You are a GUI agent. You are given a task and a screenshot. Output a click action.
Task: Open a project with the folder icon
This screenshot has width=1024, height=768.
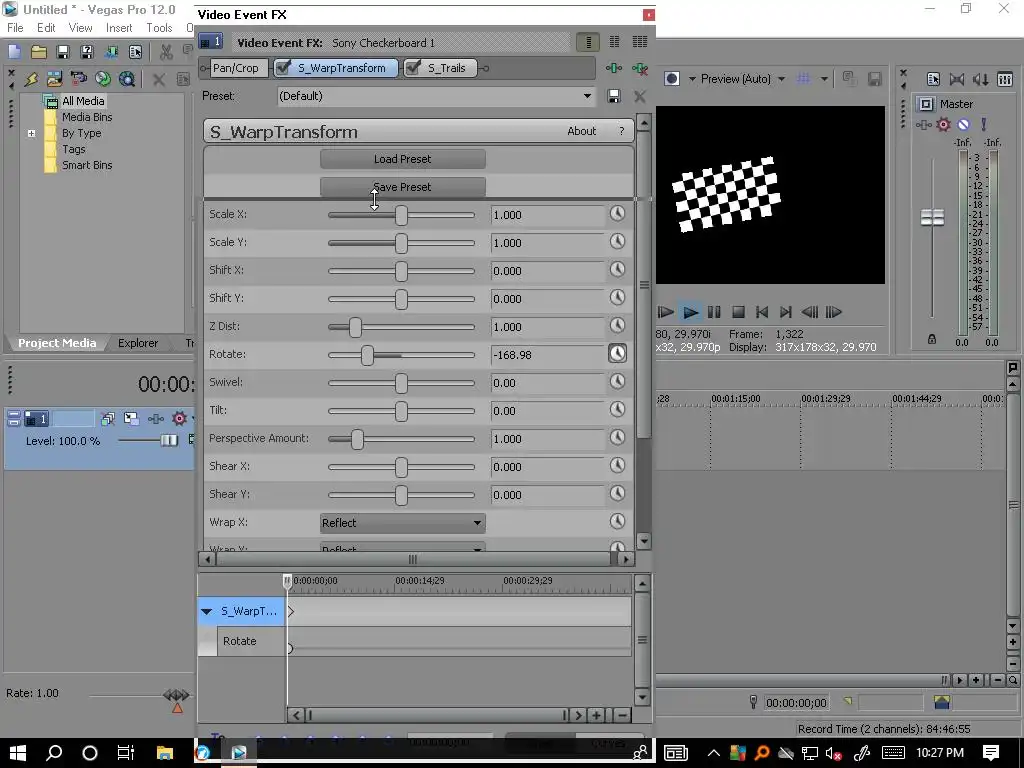39,52
